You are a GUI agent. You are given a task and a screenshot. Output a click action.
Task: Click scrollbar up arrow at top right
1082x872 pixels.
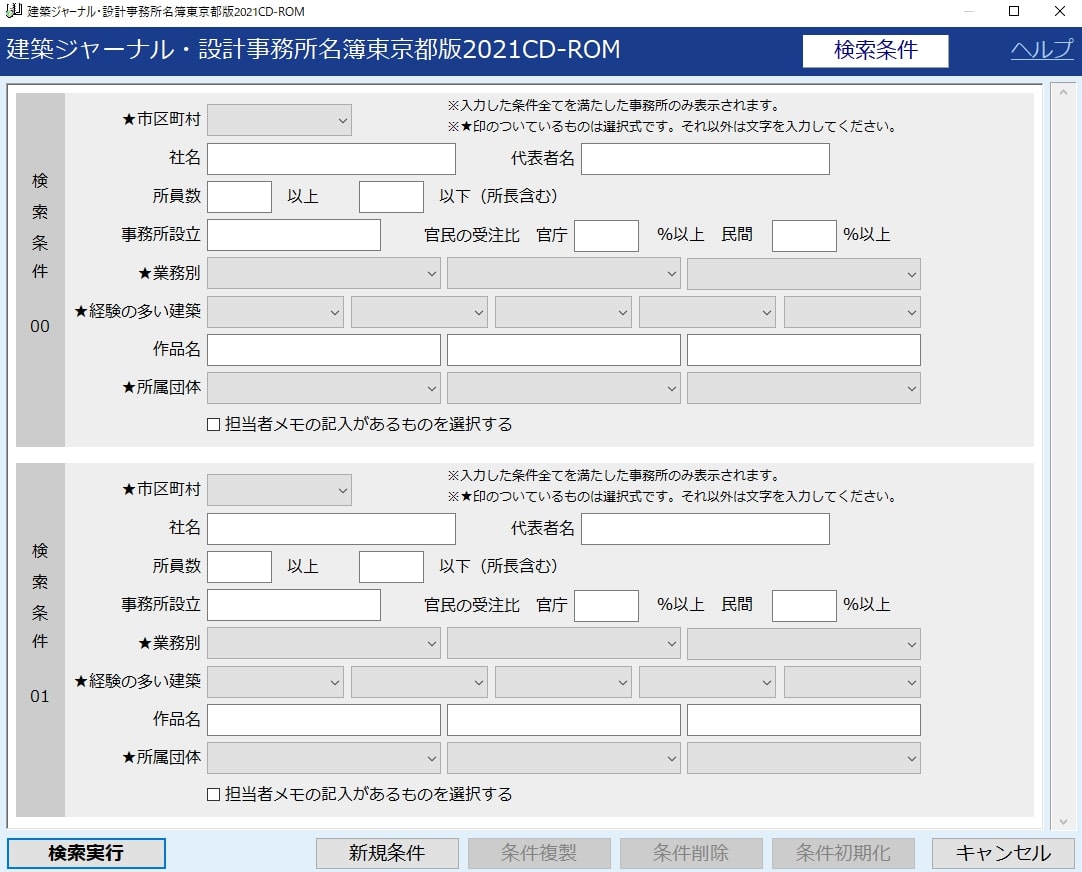tap(1062, 93)
